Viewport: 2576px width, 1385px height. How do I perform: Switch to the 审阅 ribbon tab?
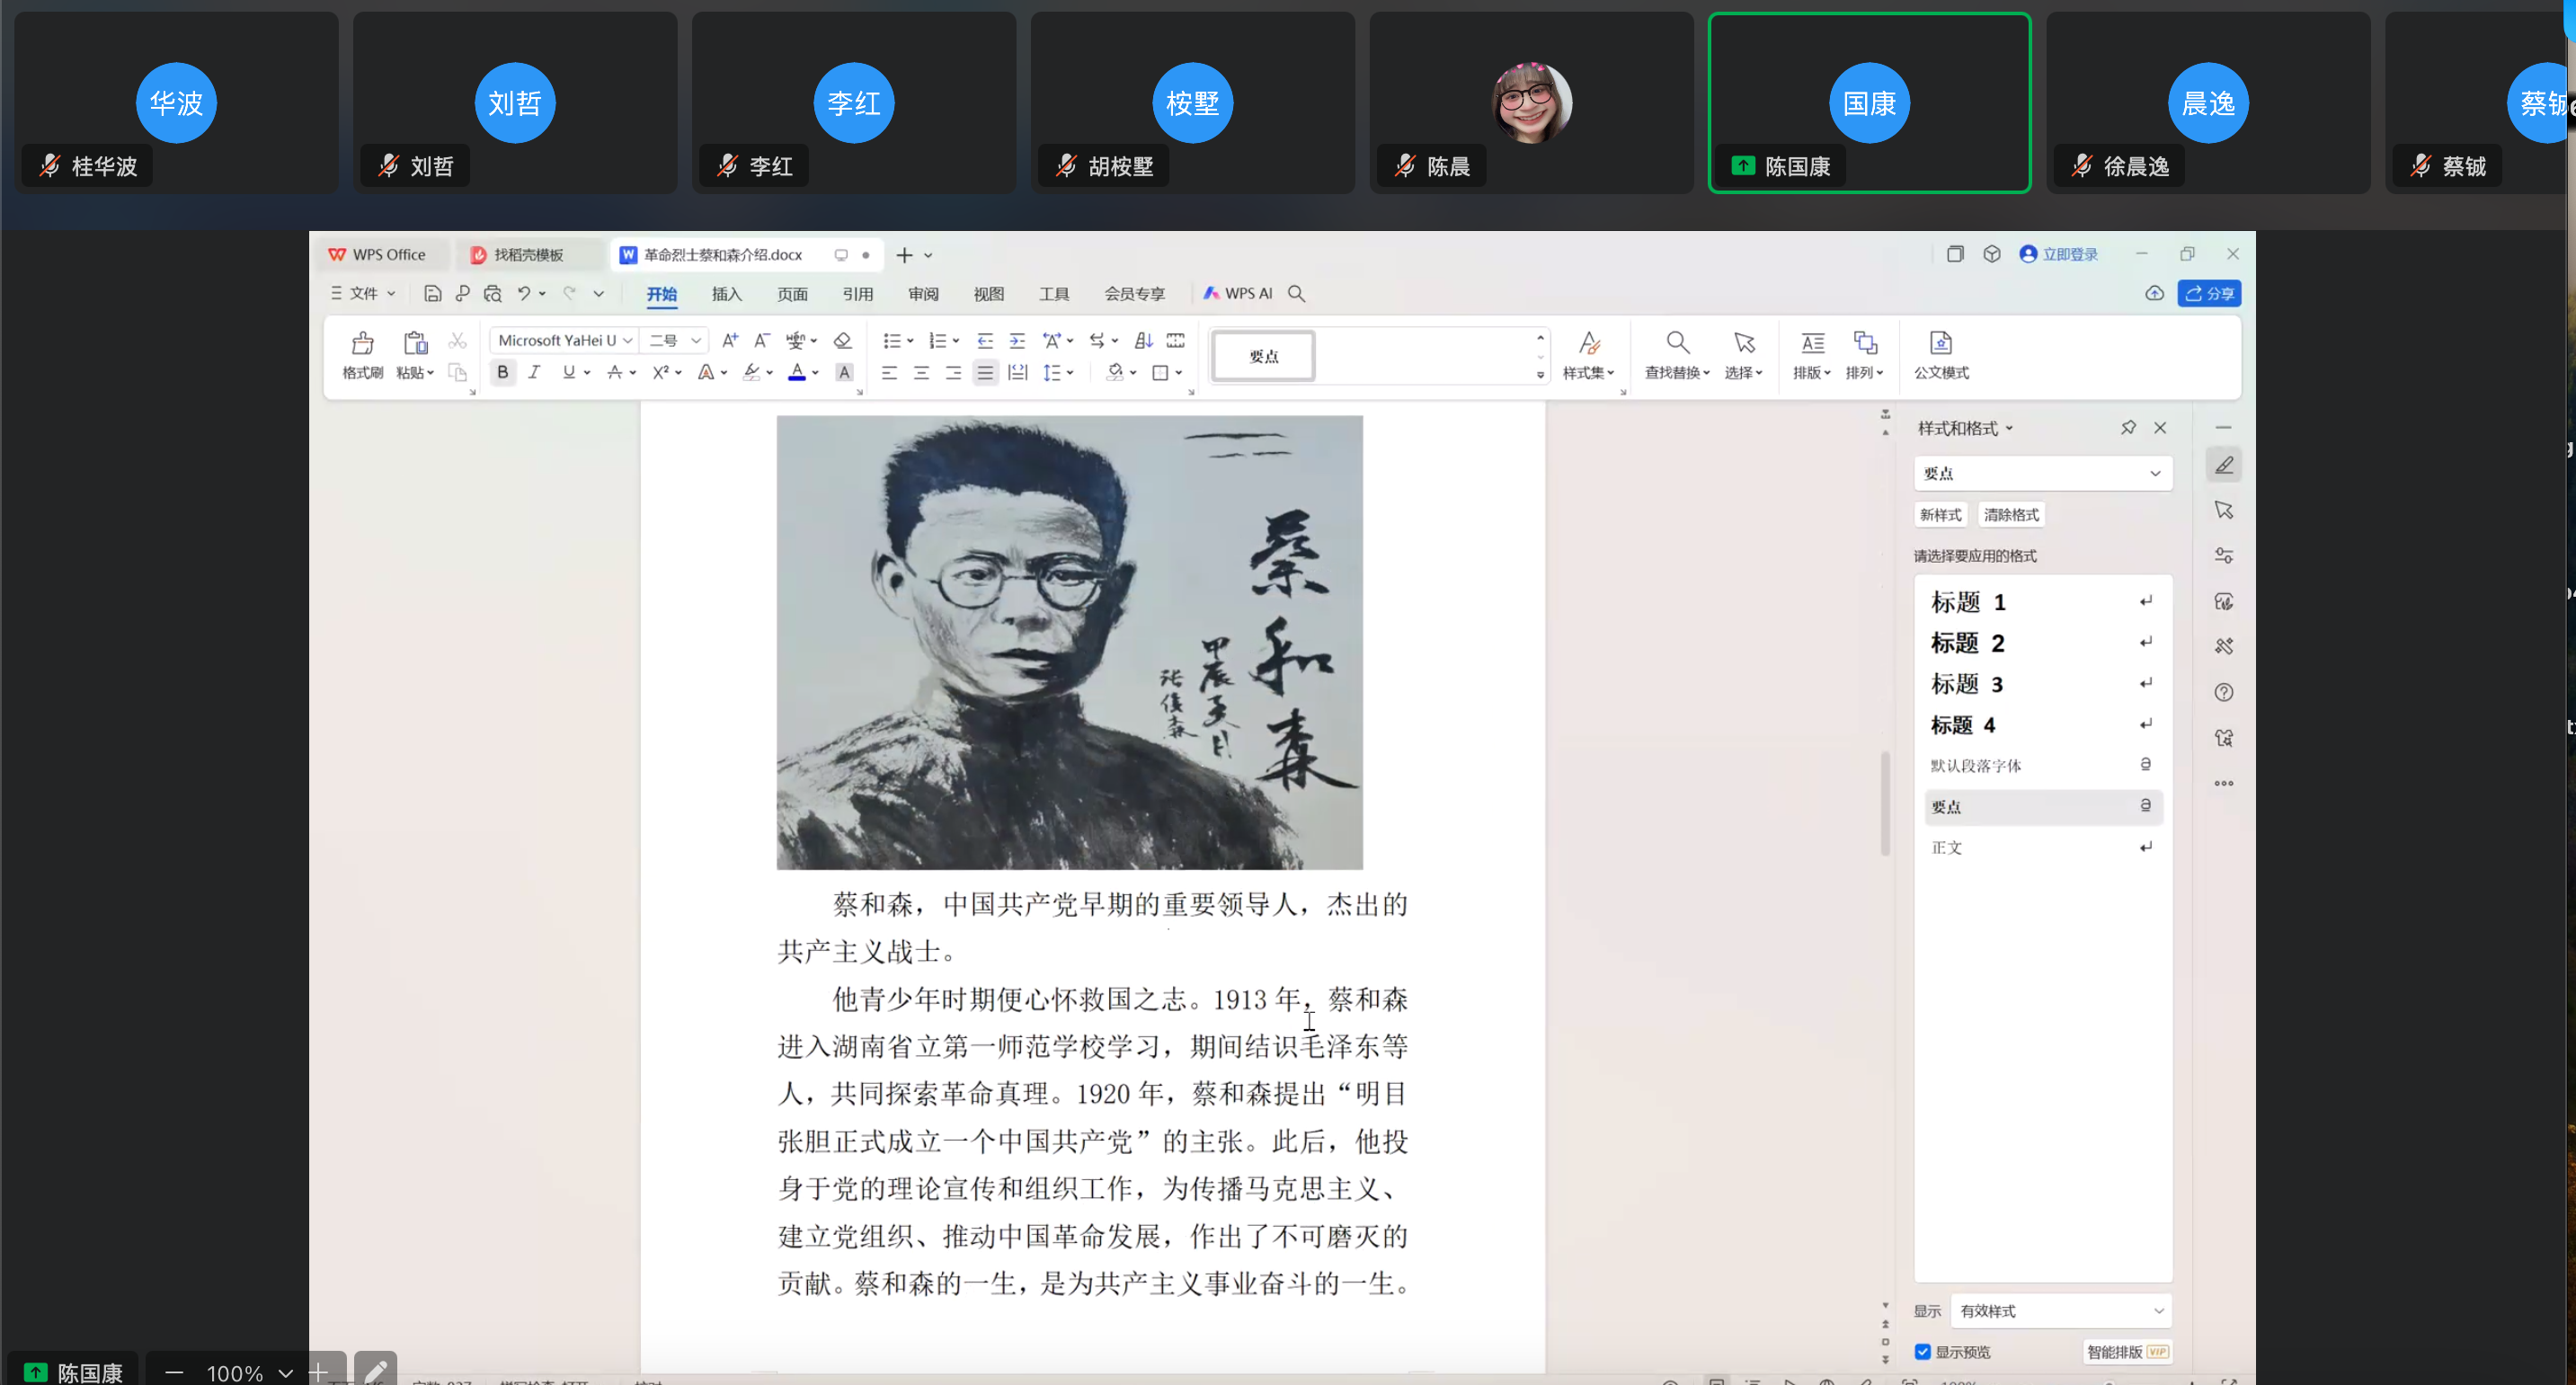(923, 293)
